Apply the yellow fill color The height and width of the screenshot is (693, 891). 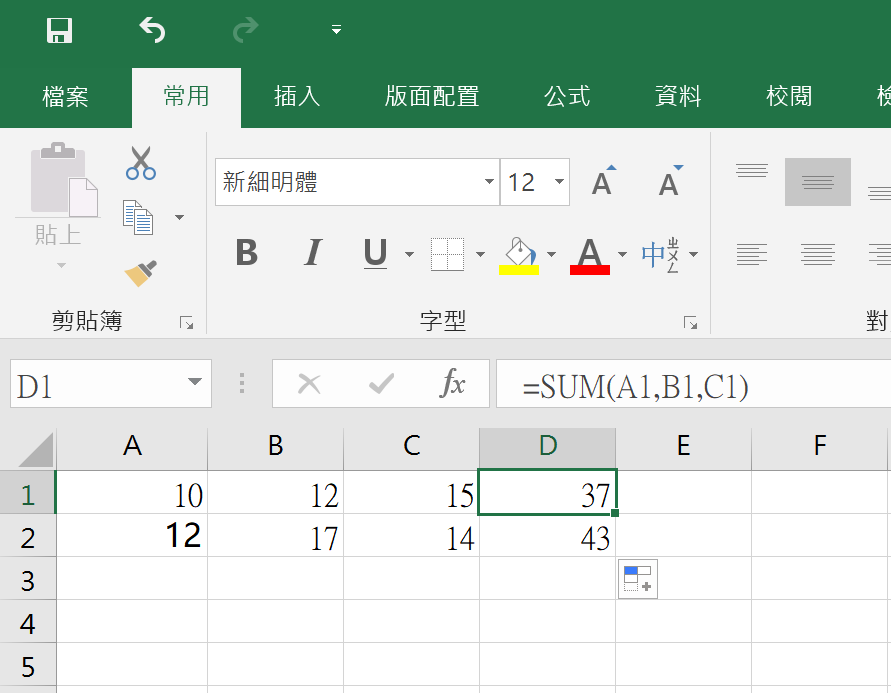519,254
